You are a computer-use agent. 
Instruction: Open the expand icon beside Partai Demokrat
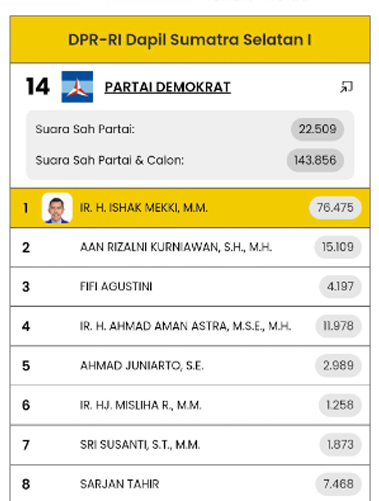(346, 87)
